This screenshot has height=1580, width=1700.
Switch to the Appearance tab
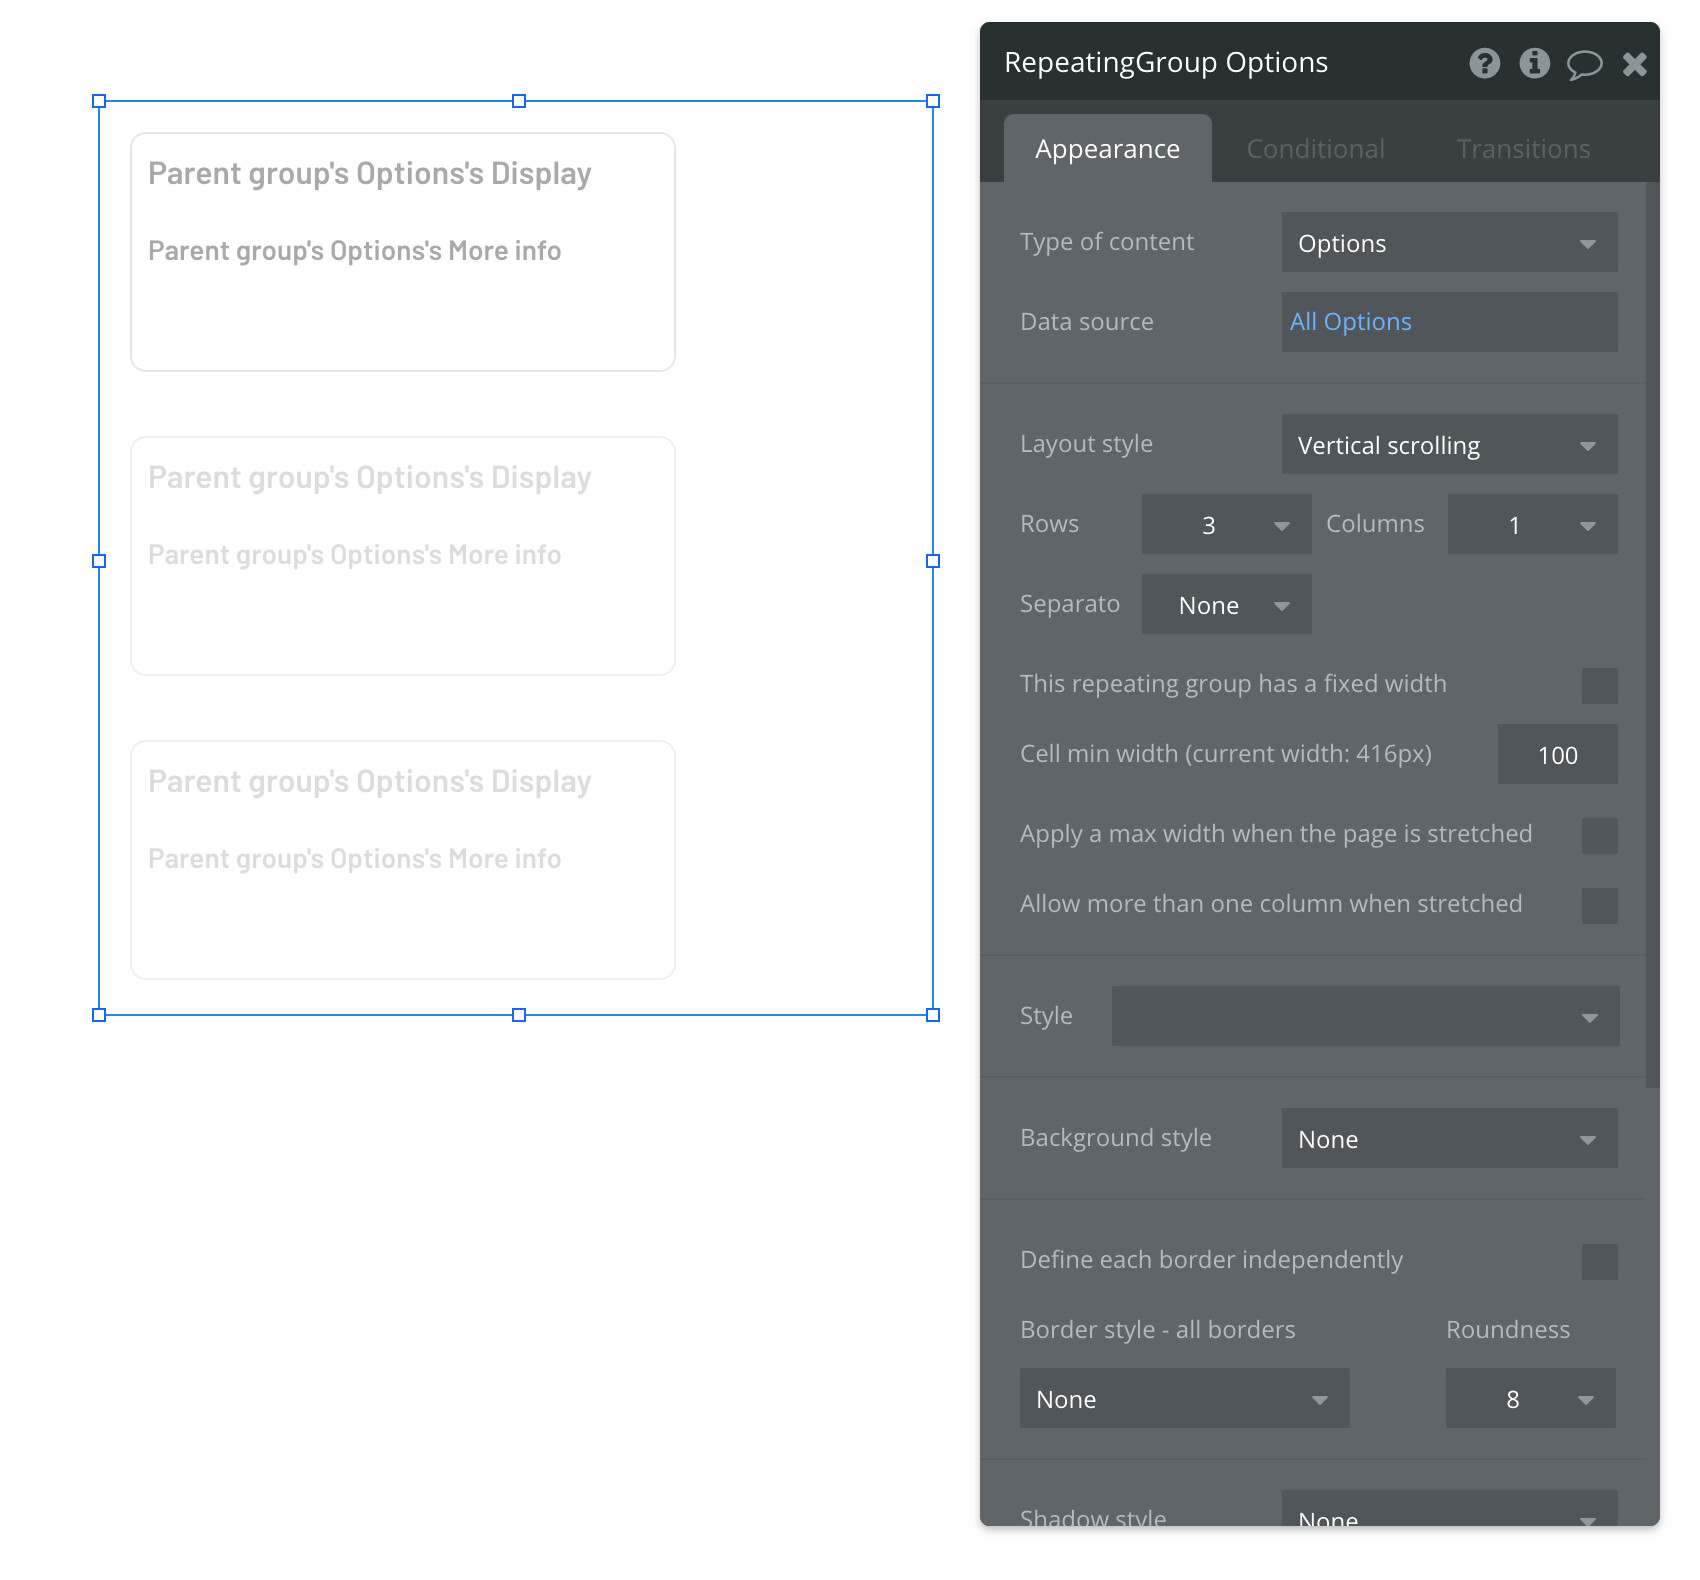click(1107, 148)
